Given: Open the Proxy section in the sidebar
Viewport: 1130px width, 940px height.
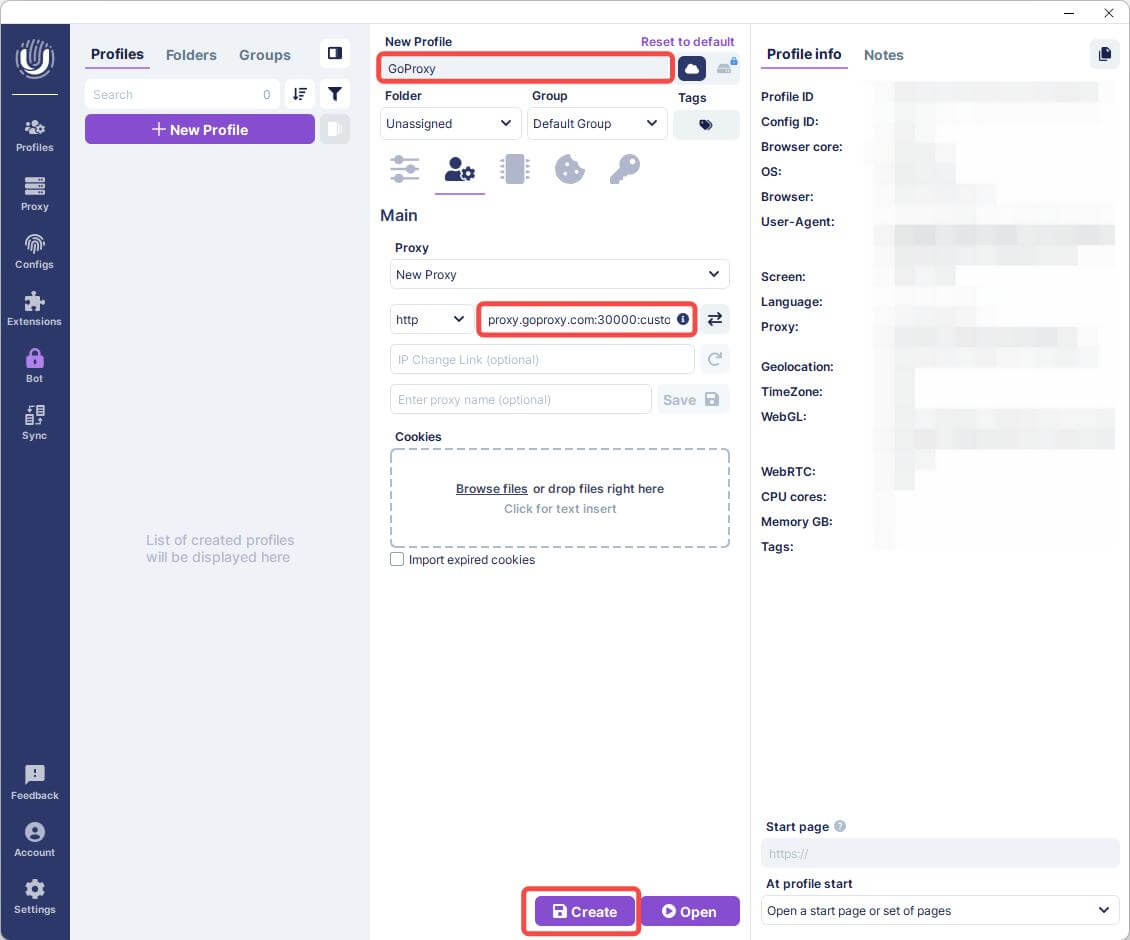Looking at the screenshot, I should pyautogui.click(x=34, y=193).
